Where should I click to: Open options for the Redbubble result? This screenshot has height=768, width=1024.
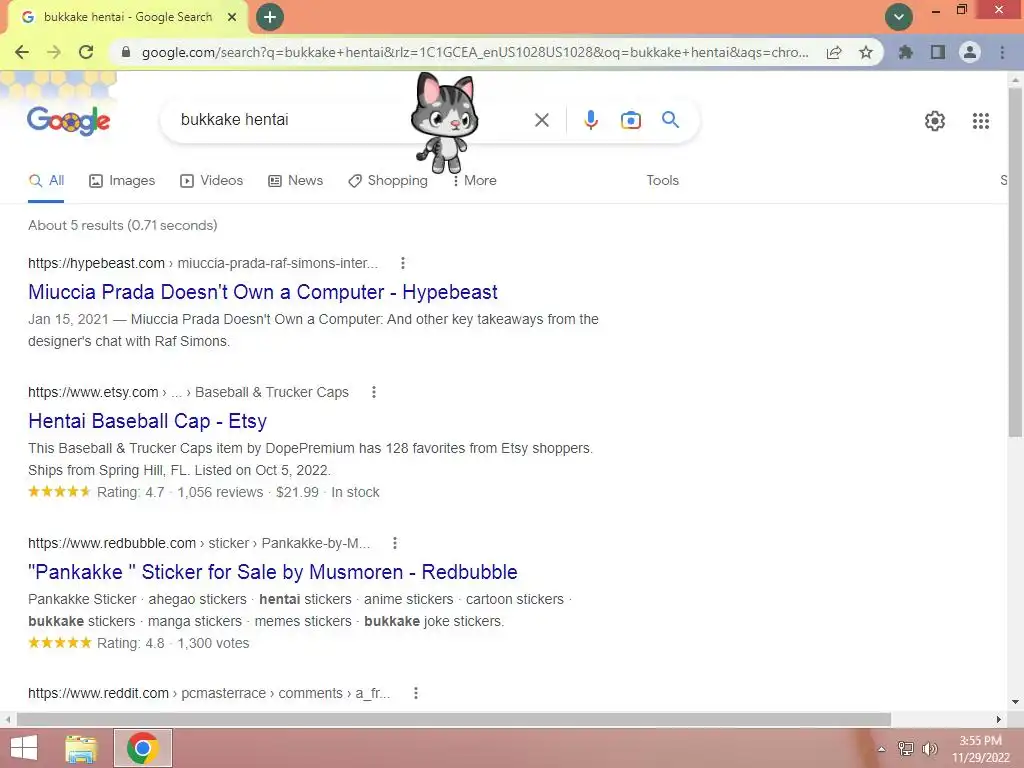(x=394, y=543)
